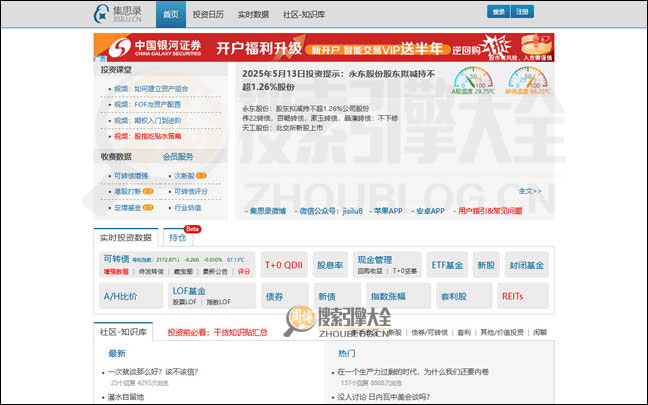648x405 pixels.
Task: Open 次新股 paid data link
Action: (x=184, y=176)
